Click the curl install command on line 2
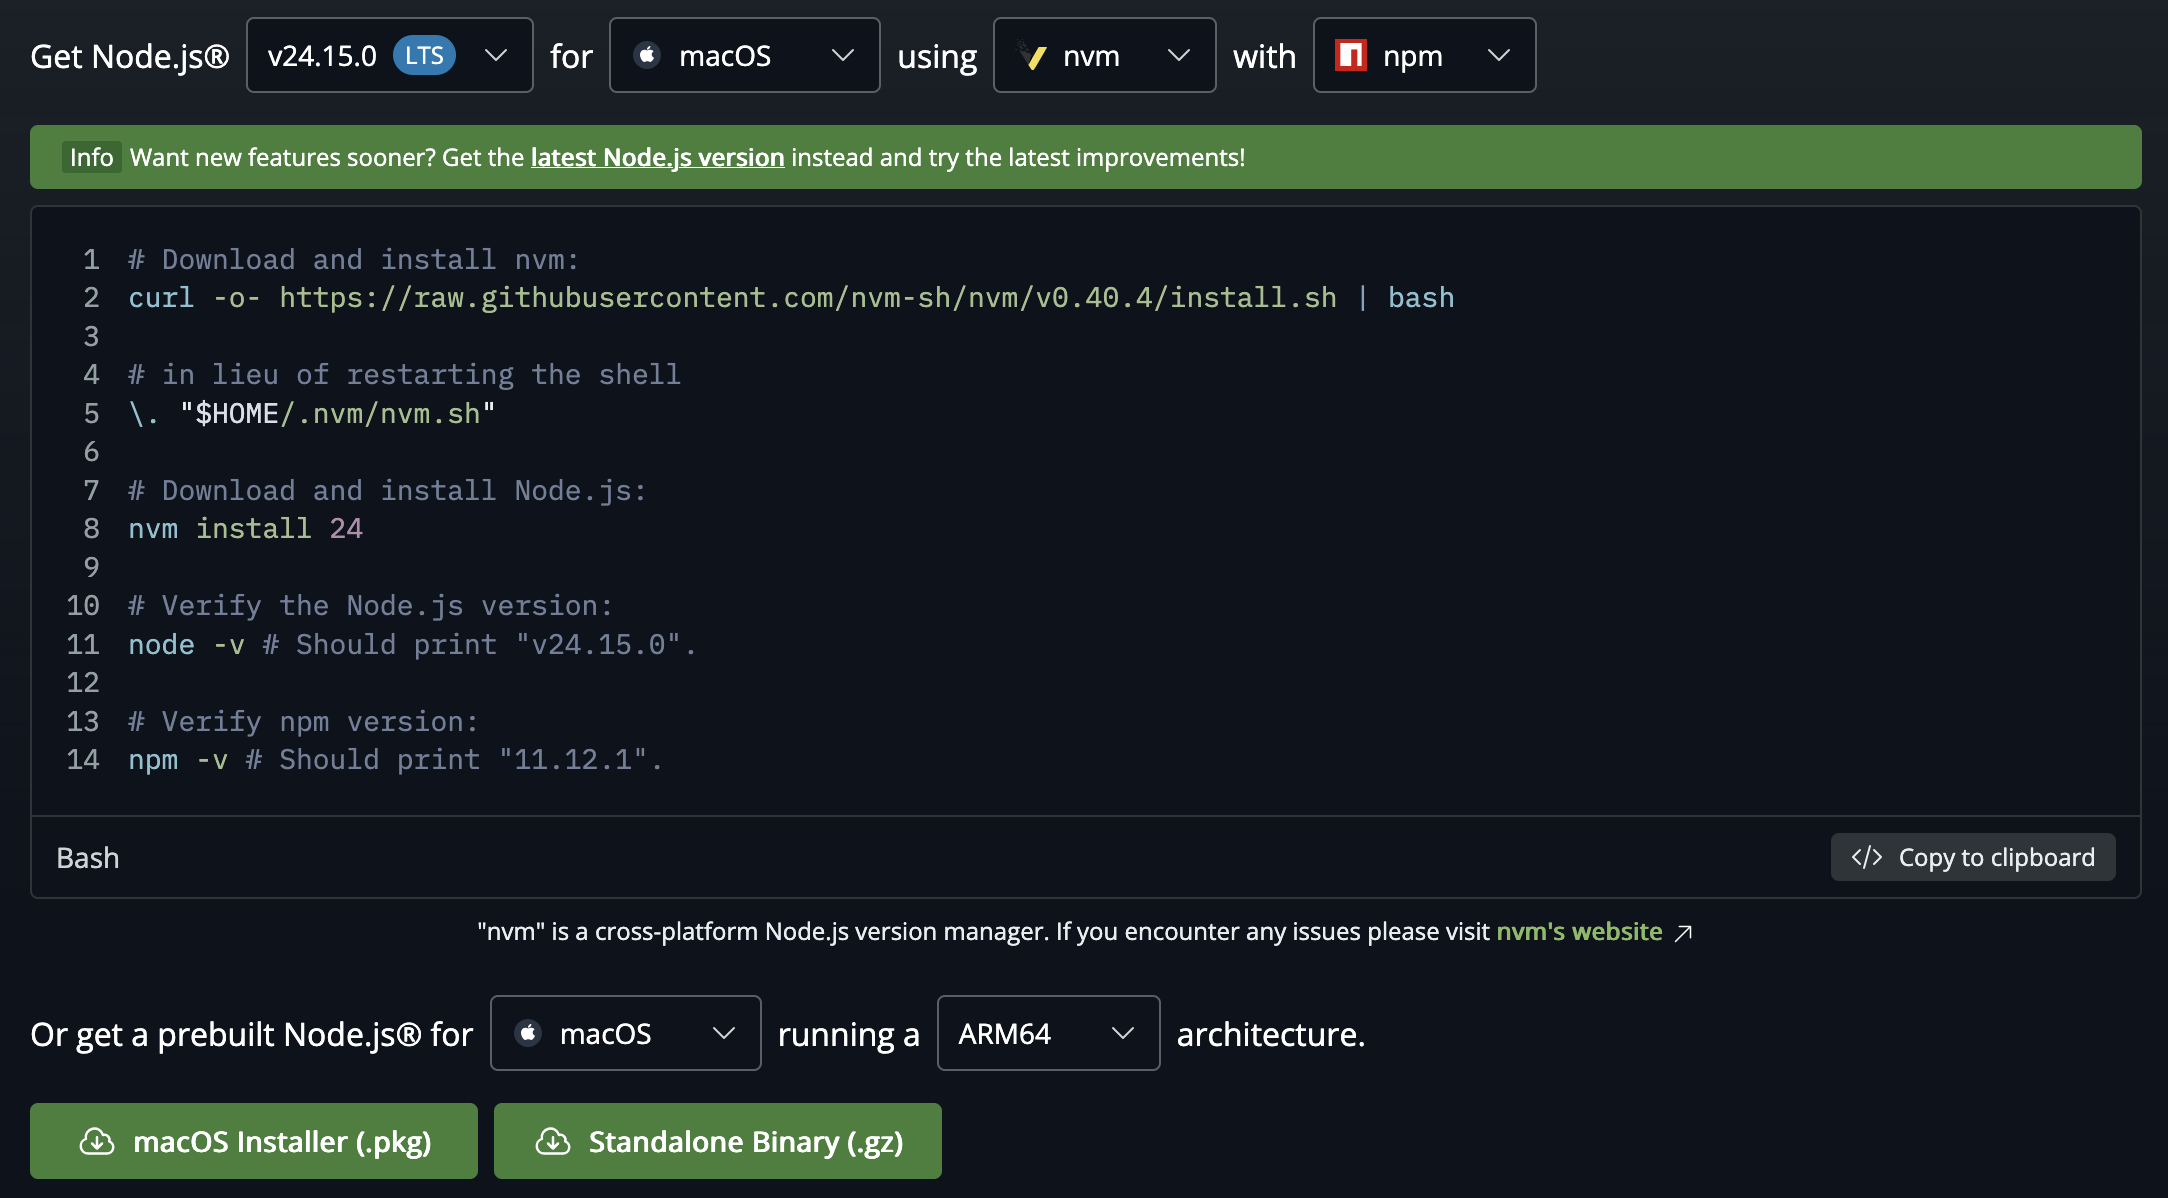Image resolution: width=2168 pixels, height=1198 pixels. [x=791, y=298]
